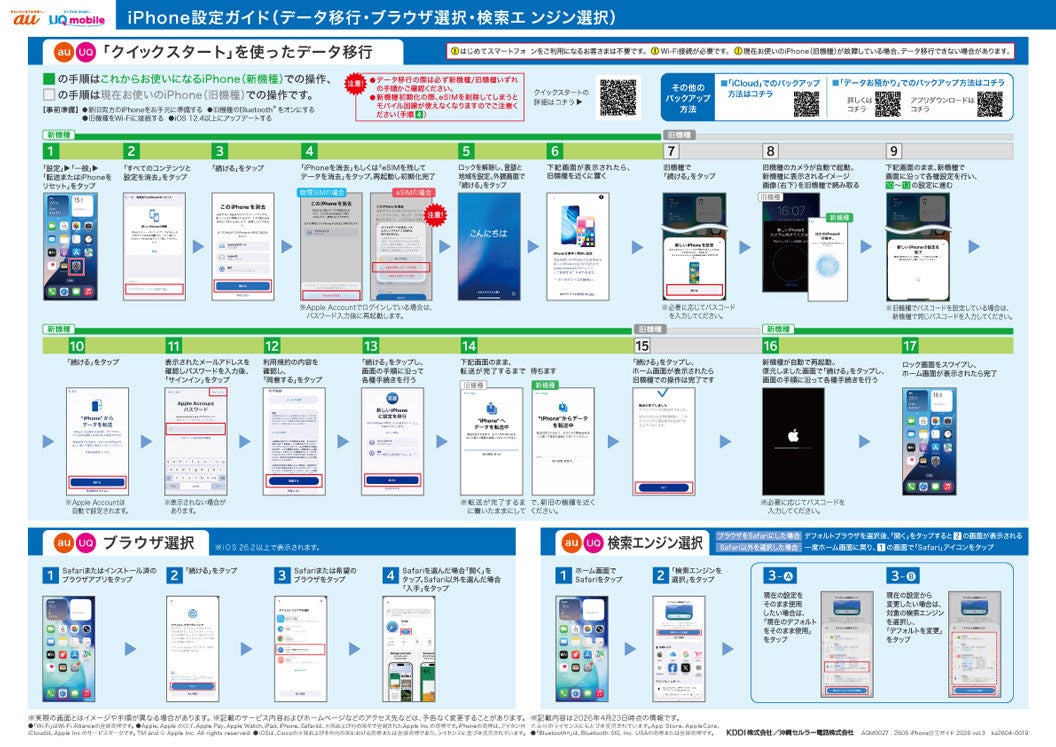1056x747 pixels.
Task: Click the App Store screenshot in browser step 4
Action: click(x=409, y=649)
